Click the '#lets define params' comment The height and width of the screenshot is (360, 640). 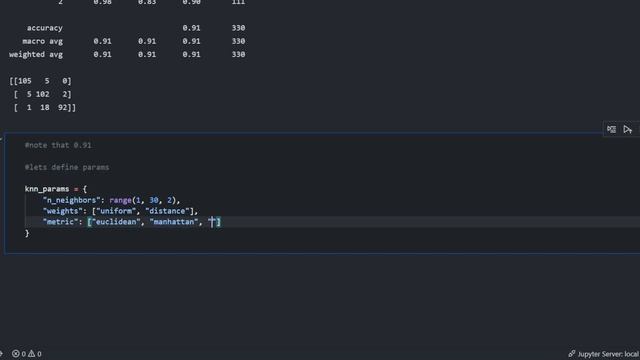pos(67,167)
